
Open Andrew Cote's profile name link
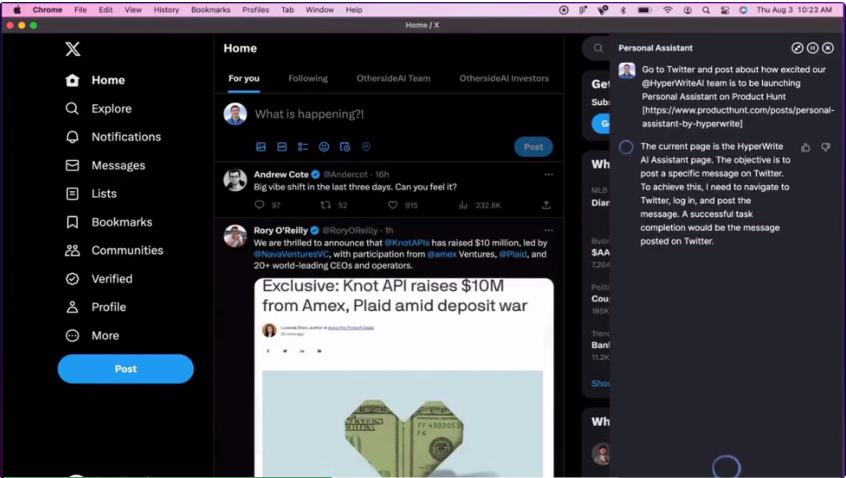pyautogui.click(x=281, y=175)
